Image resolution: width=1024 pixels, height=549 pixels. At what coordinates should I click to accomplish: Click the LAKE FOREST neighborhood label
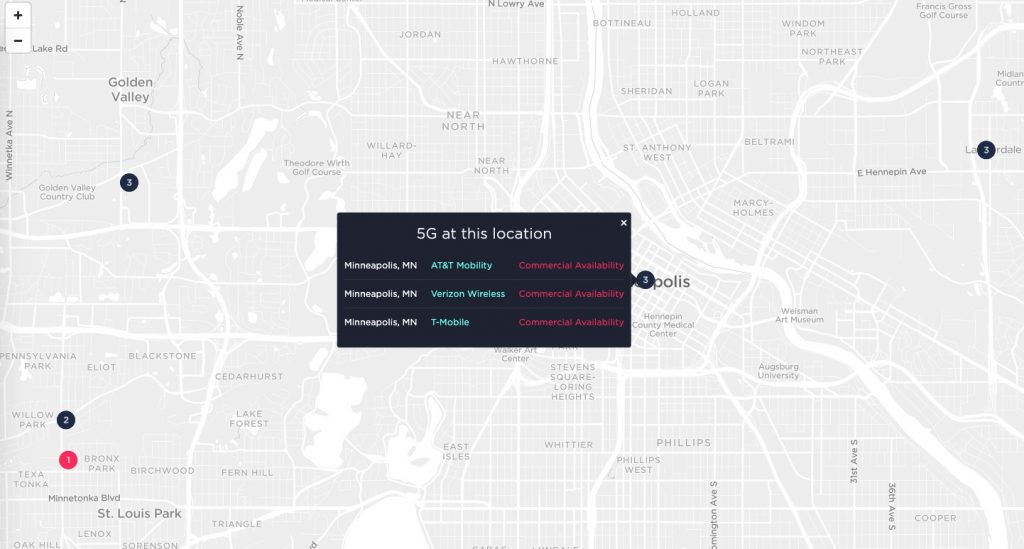coord(249,418)
